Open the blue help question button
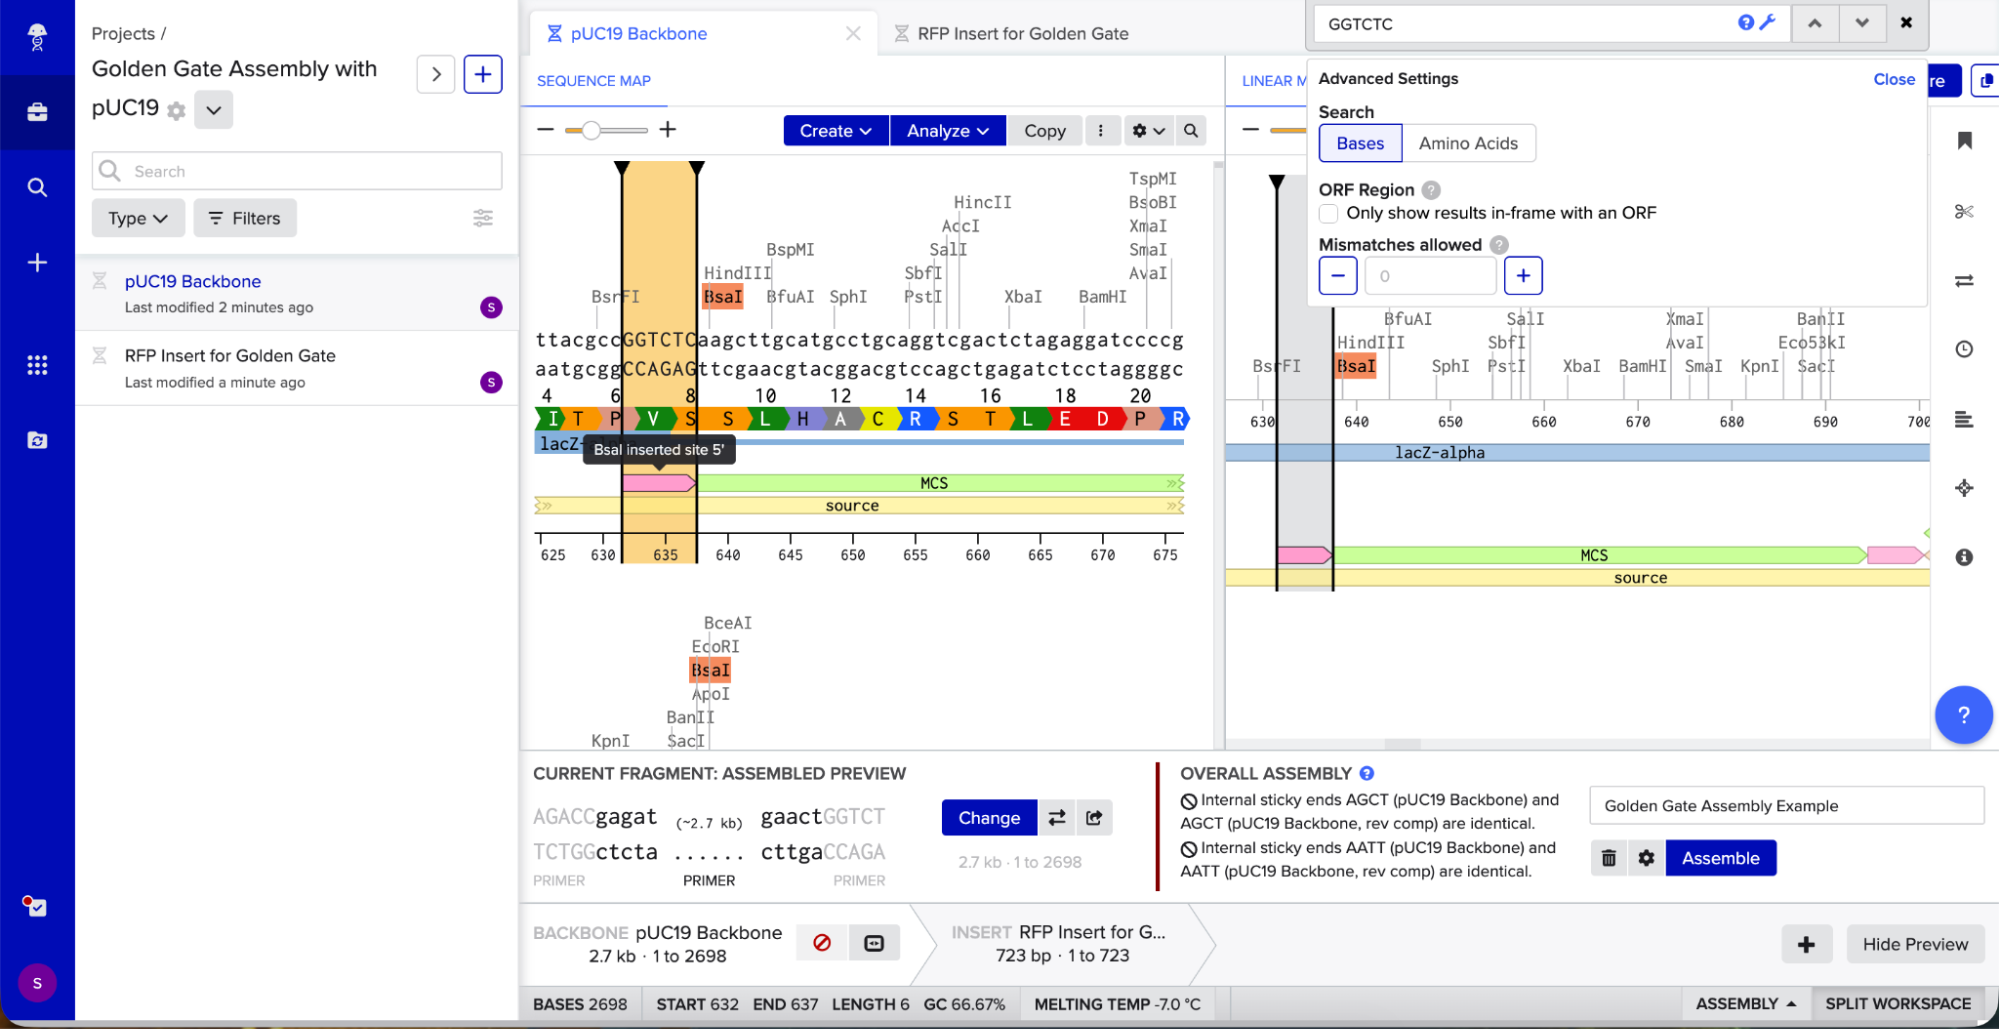This screenshot has width=1999, height=1029. (1963, 715)
